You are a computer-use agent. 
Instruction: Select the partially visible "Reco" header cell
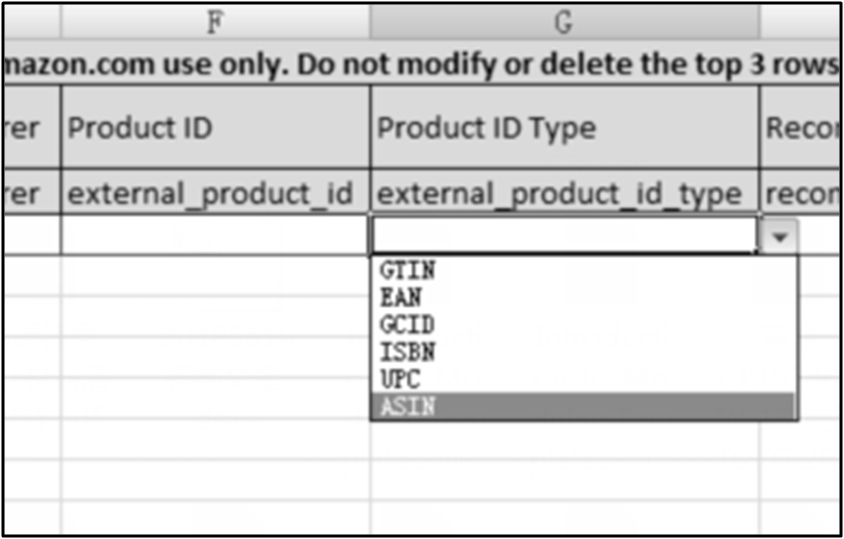coord(800,128)
